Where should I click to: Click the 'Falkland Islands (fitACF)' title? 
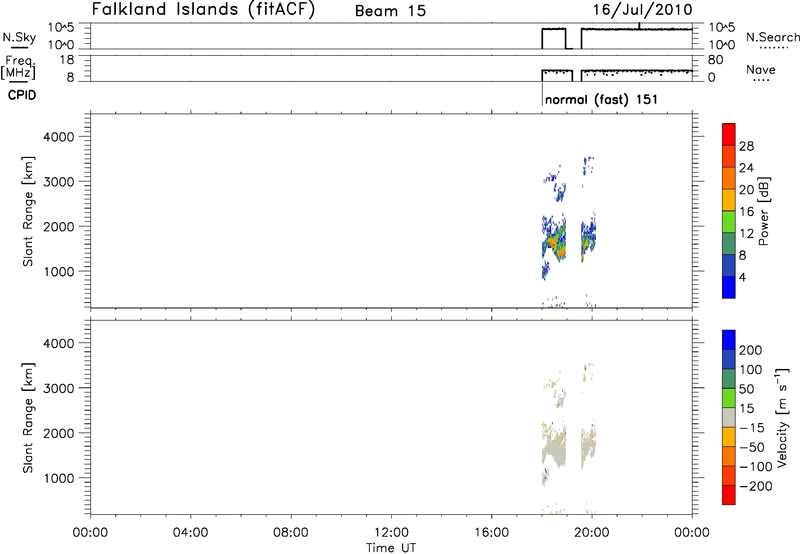pos(203,10)
